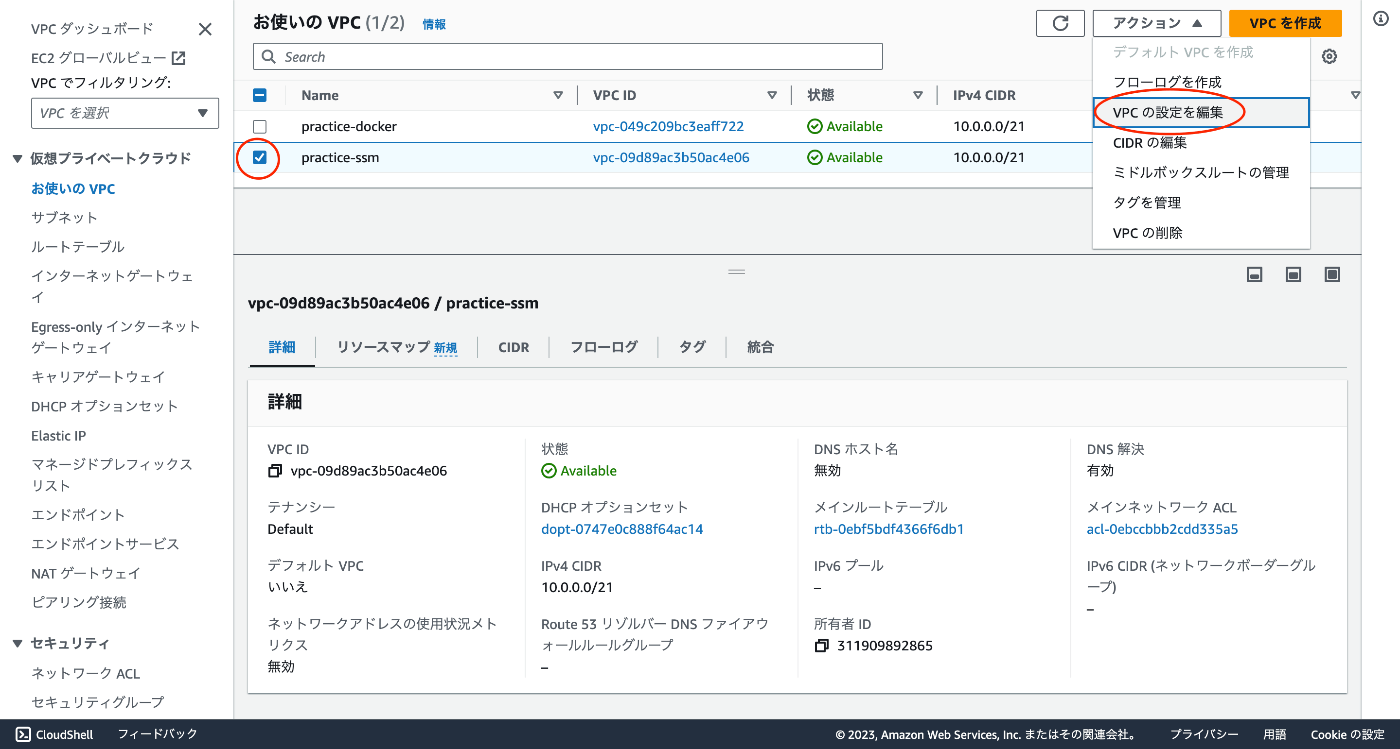The height and width of the screenshot is (749, 1400).
Task: Choose タグを管理 menu item
Action: pos(1201,202)
